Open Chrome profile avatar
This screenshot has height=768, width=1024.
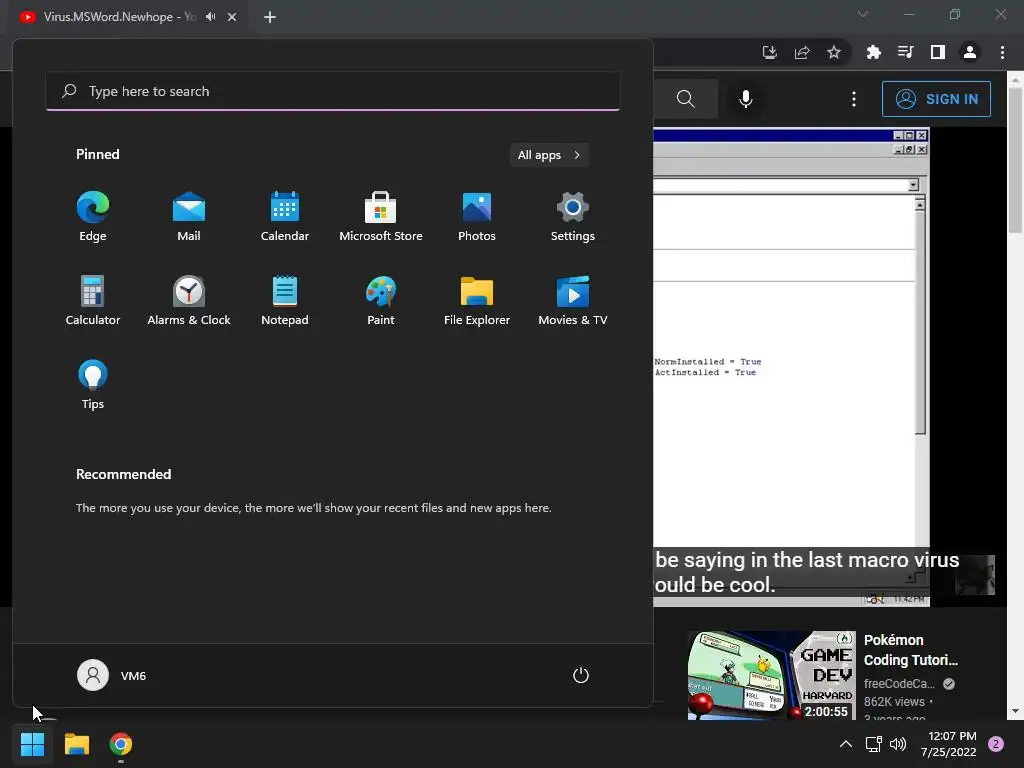coord(970,52)
